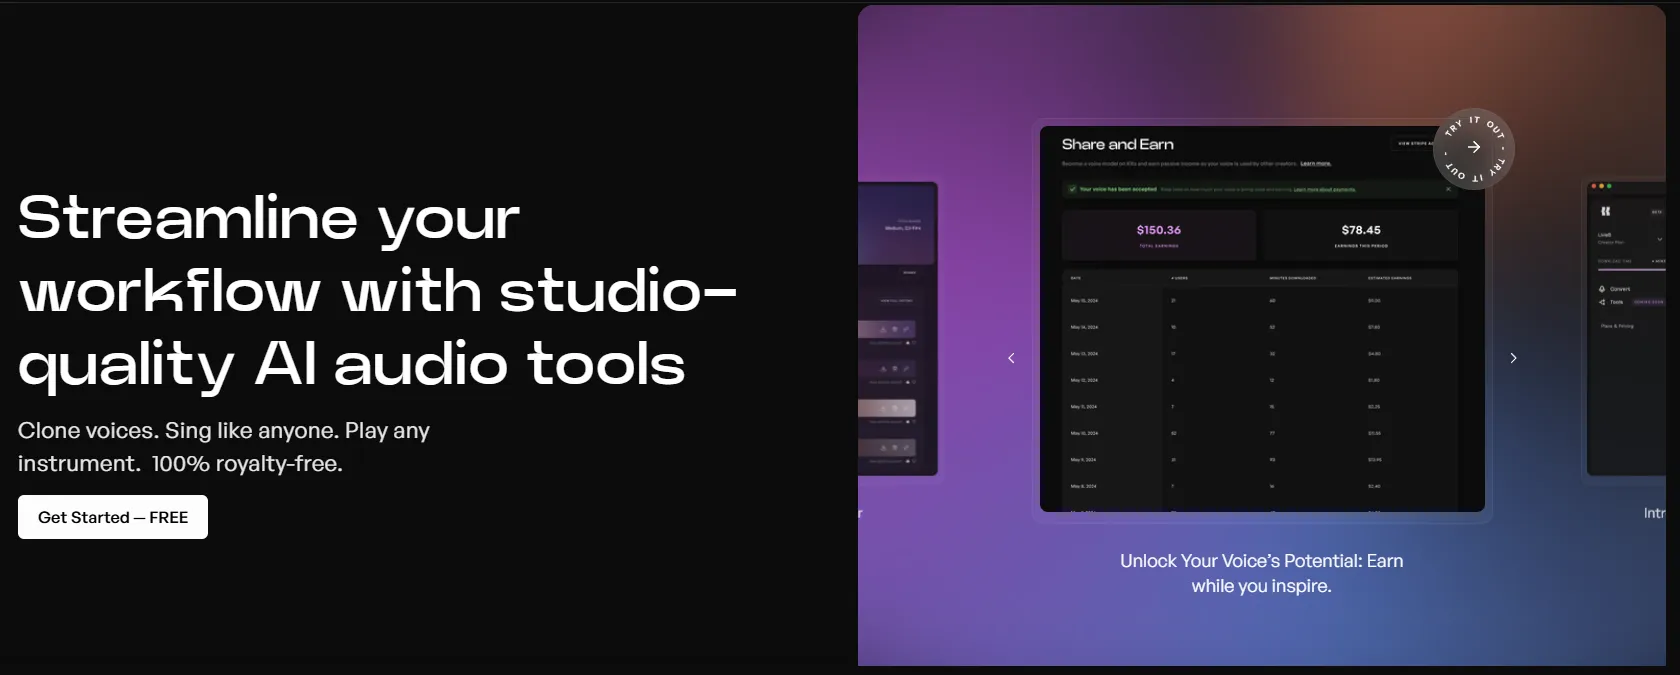The width and height of the screenshot is (1680, 675).
Task: Click the May 15, 2024 earnings row
Action: pyautogui.click(x=1260, y=300)
